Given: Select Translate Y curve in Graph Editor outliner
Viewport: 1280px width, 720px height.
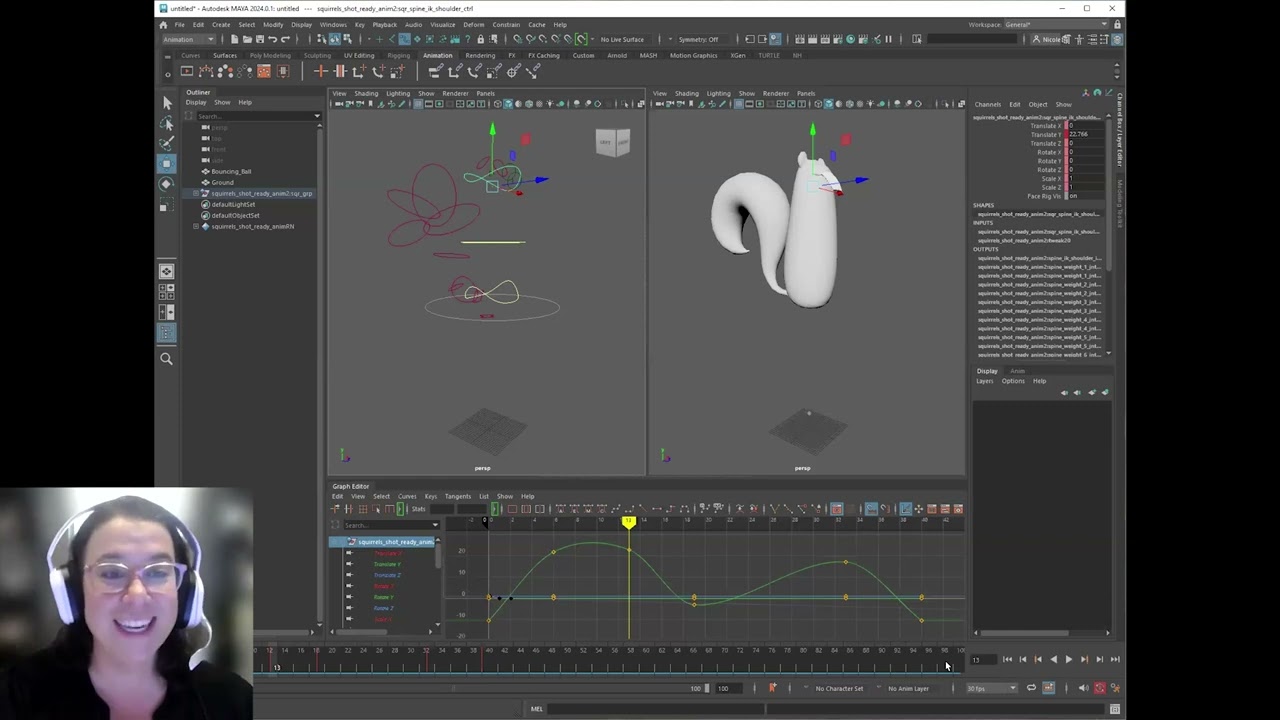Looking at the screenshot, I should 387,564.
